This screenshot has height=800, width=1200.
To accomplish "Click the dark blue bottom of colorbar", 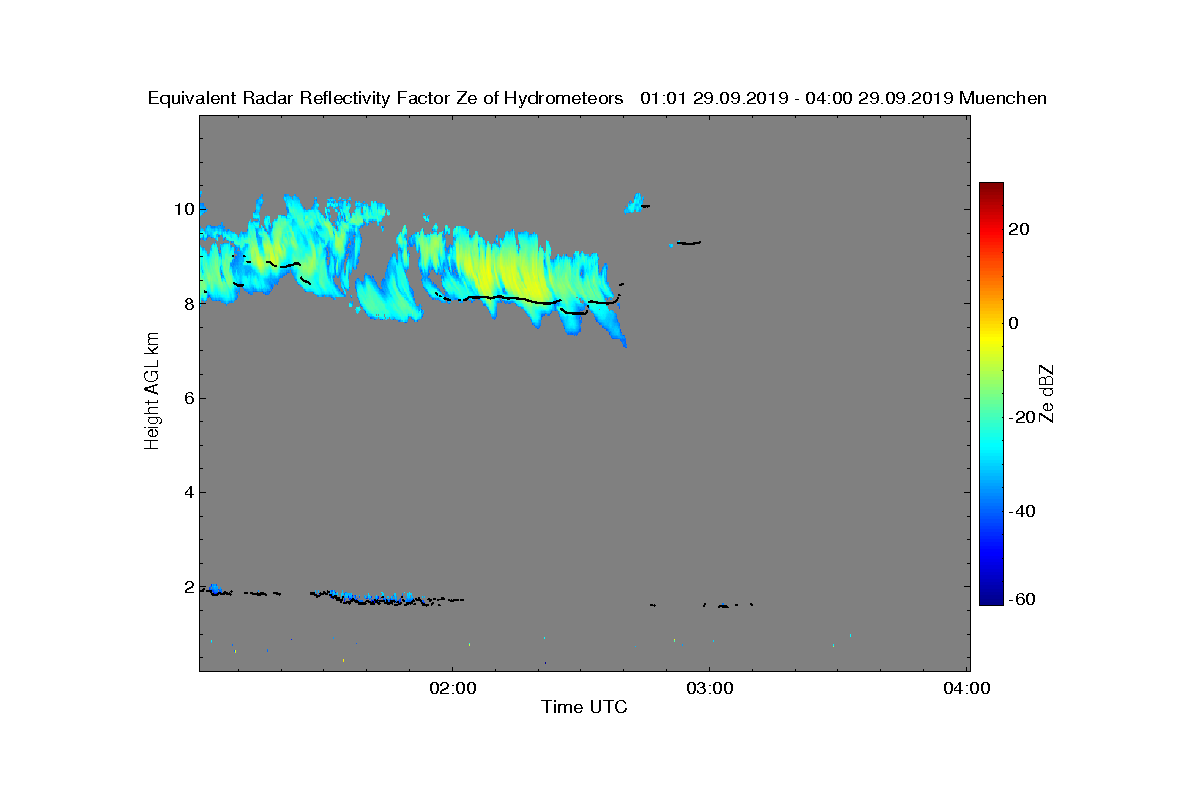I will click(x=991, y=597).
